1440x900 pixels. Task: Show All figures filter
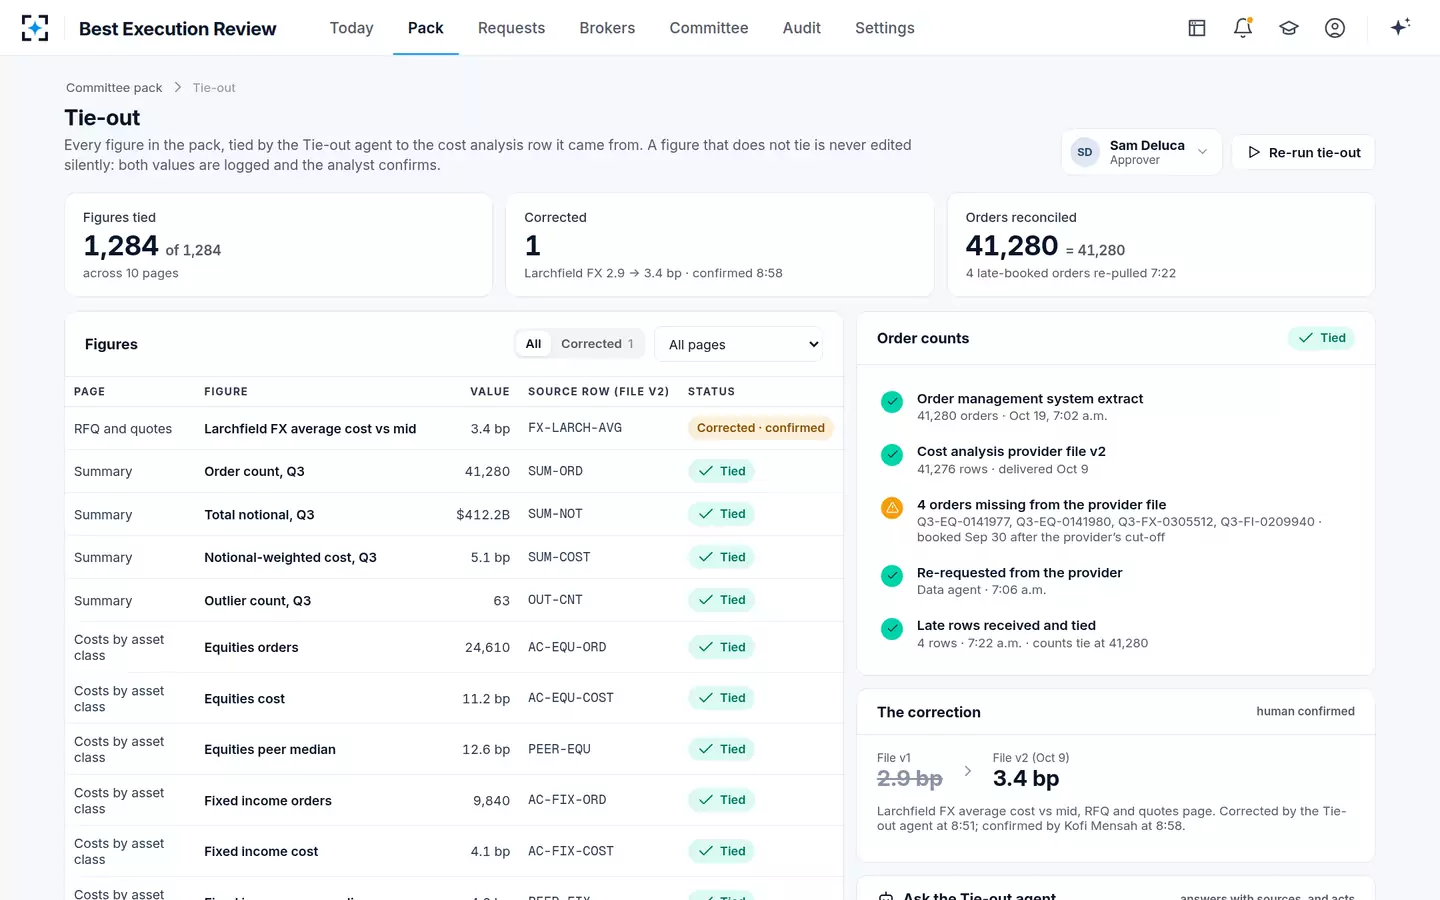tap(533, 344)
